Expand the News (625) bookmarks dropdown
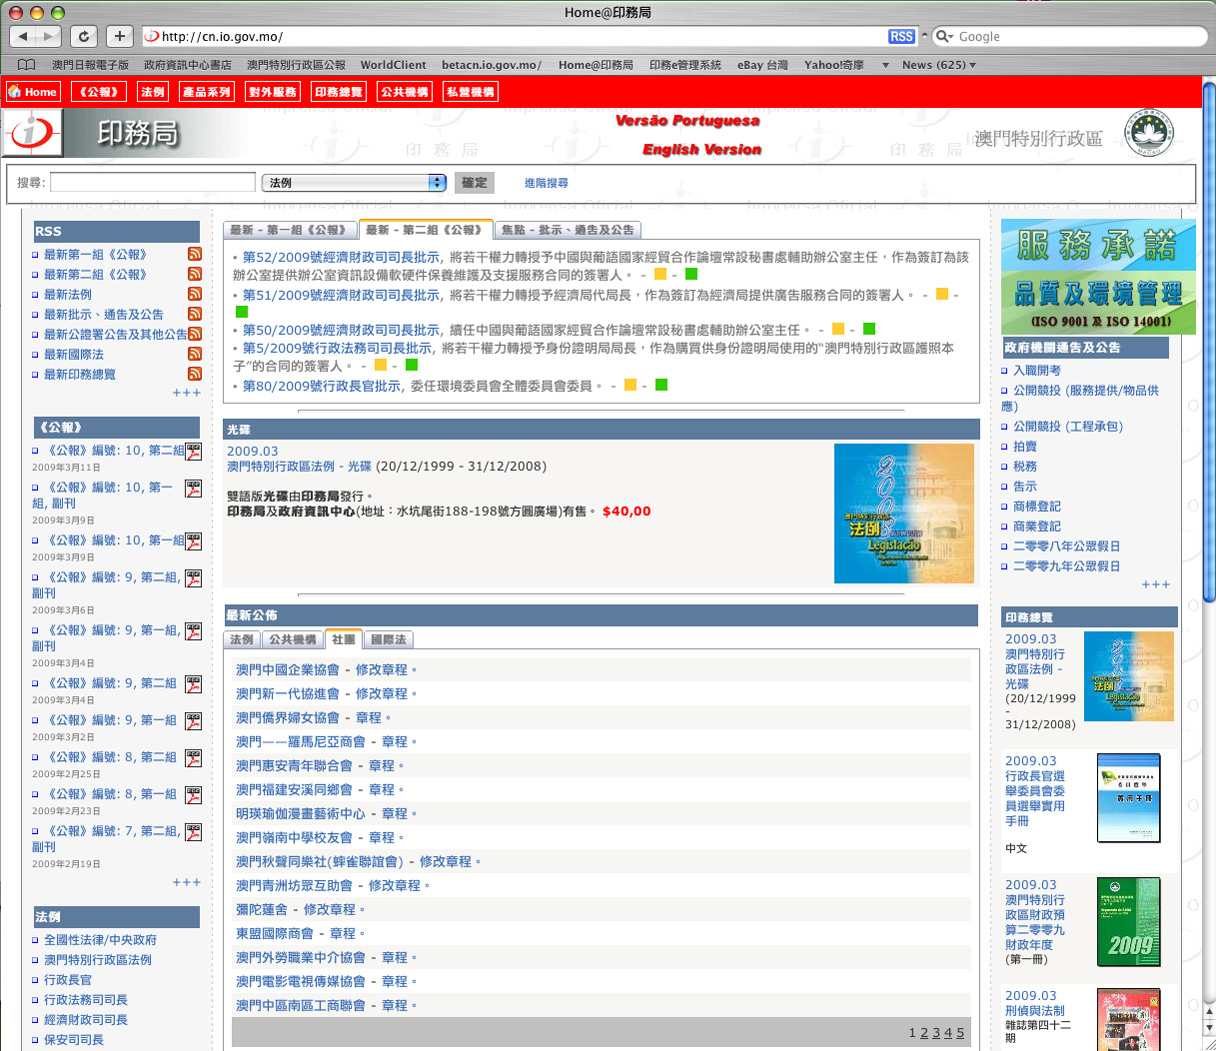1216x1051 pixels. point(938,65)
